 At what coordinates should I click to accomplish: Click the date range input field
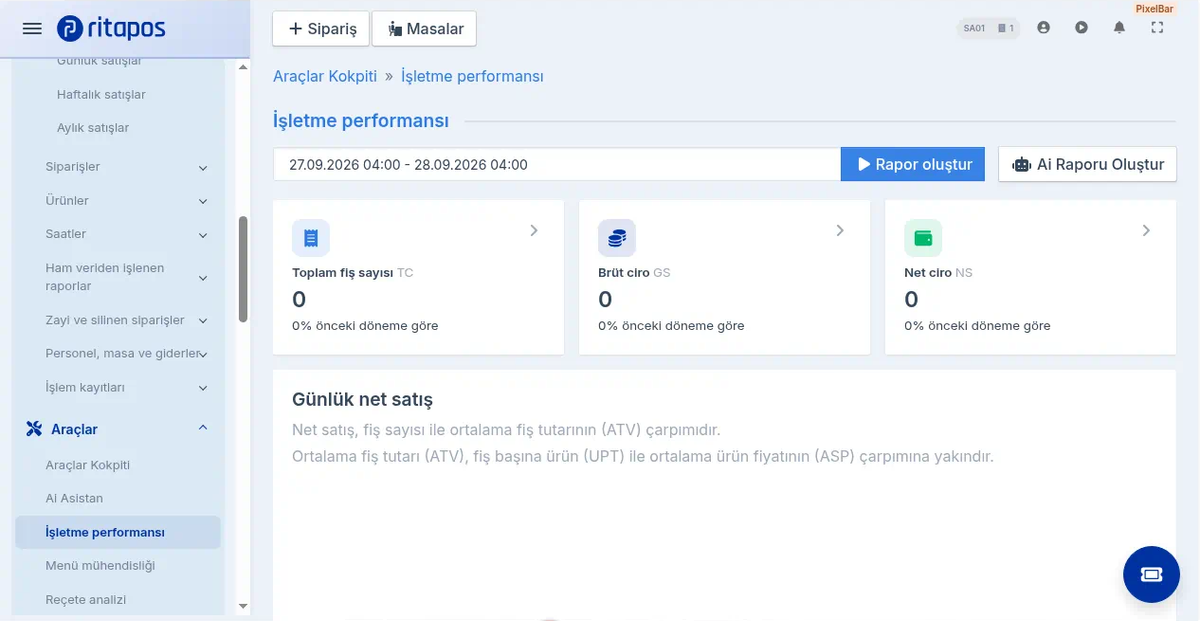pos(557,164)
